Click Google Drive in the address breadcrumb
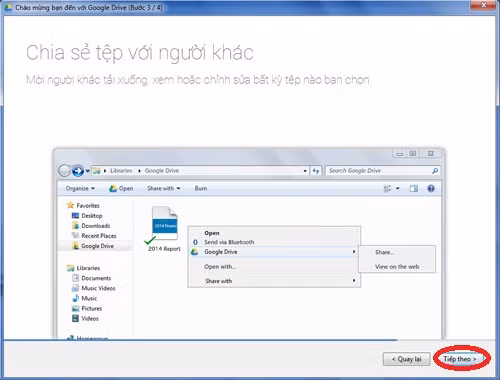This screenshot has width=500, height=380. click(x=162, y=171)
